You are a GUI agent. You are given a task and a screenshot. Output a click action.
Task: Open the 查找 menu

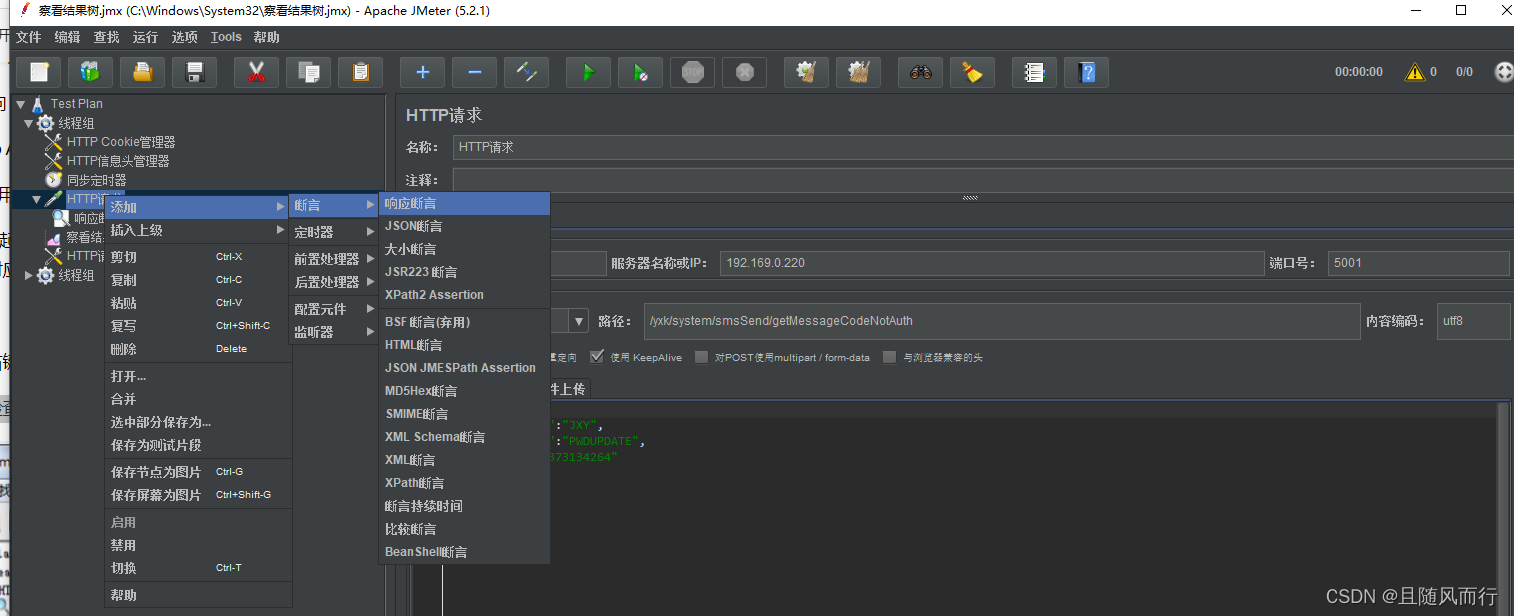tap(107, 37)
